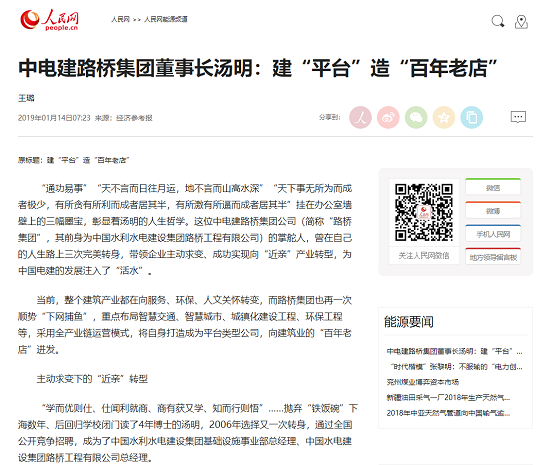Image resolution: width=550 pixels, height=465 pixels.
Task: Open news link “时代楷模”张黎明
Action: 456,367
